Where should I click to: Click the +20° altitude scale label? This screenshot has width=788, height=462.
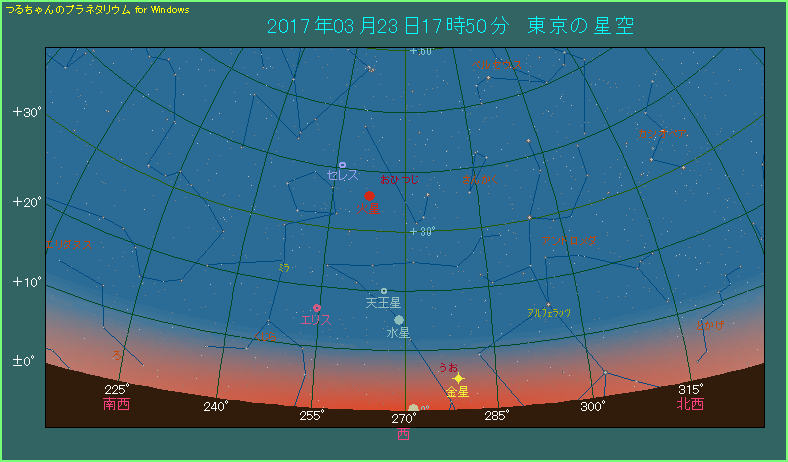tap(26, 202)
